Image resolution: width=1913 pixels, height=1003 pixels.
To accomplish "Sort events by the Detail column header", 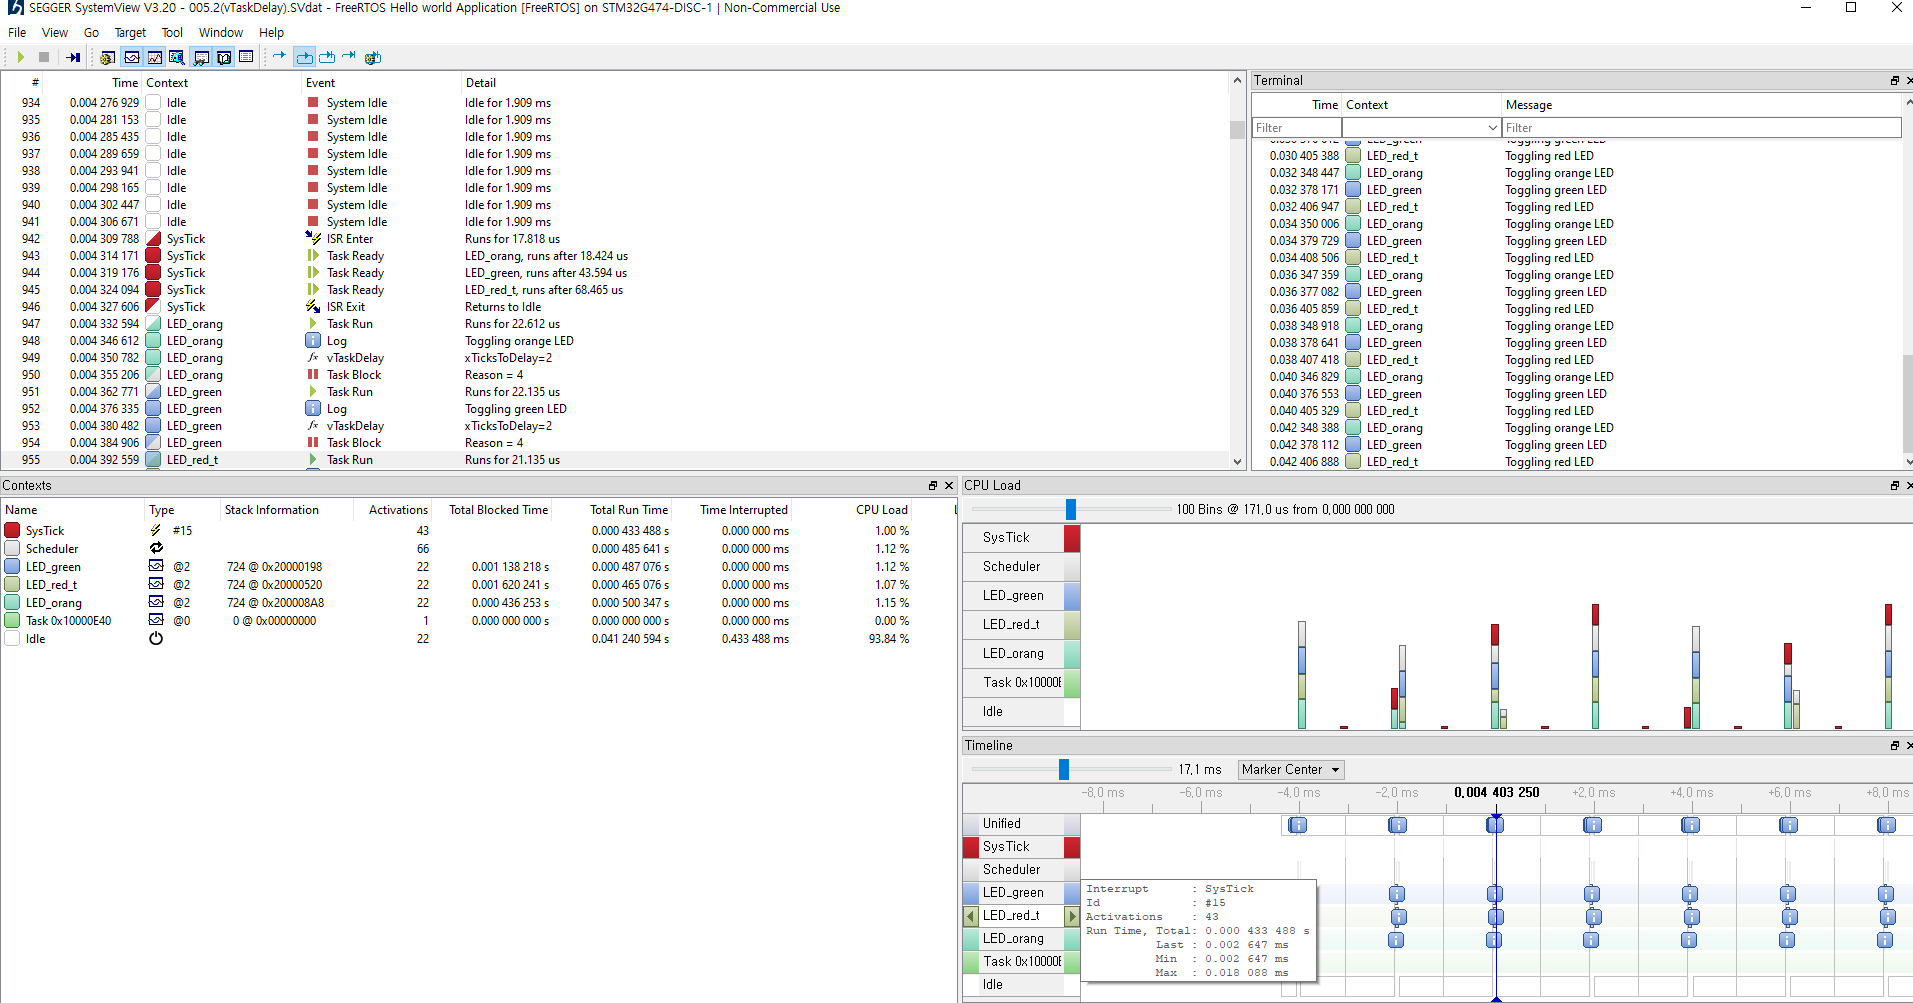I will pyautogui.click(x=481, y=83).
